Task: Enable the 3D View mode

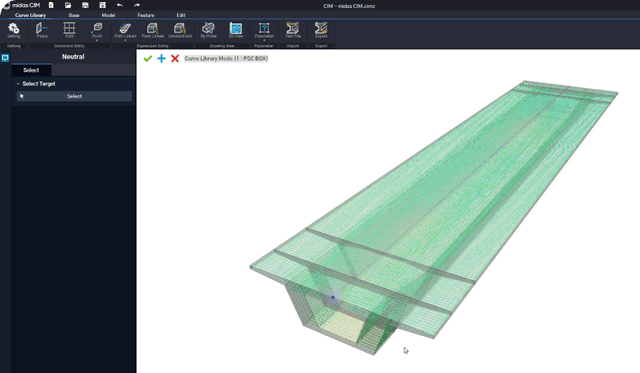Action: click(x=236, y=30)
